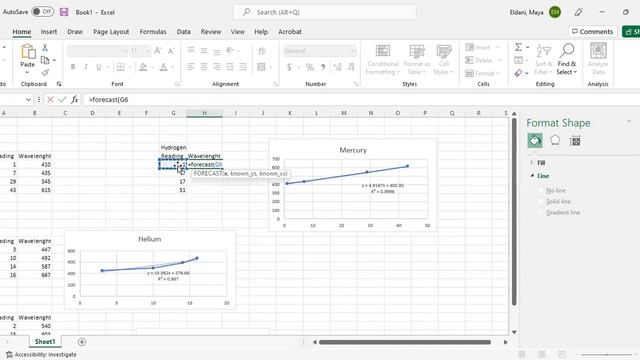The image size is (640, 360).
Task: Click the zoom slider in status bar
Action: tap(606, 355)
